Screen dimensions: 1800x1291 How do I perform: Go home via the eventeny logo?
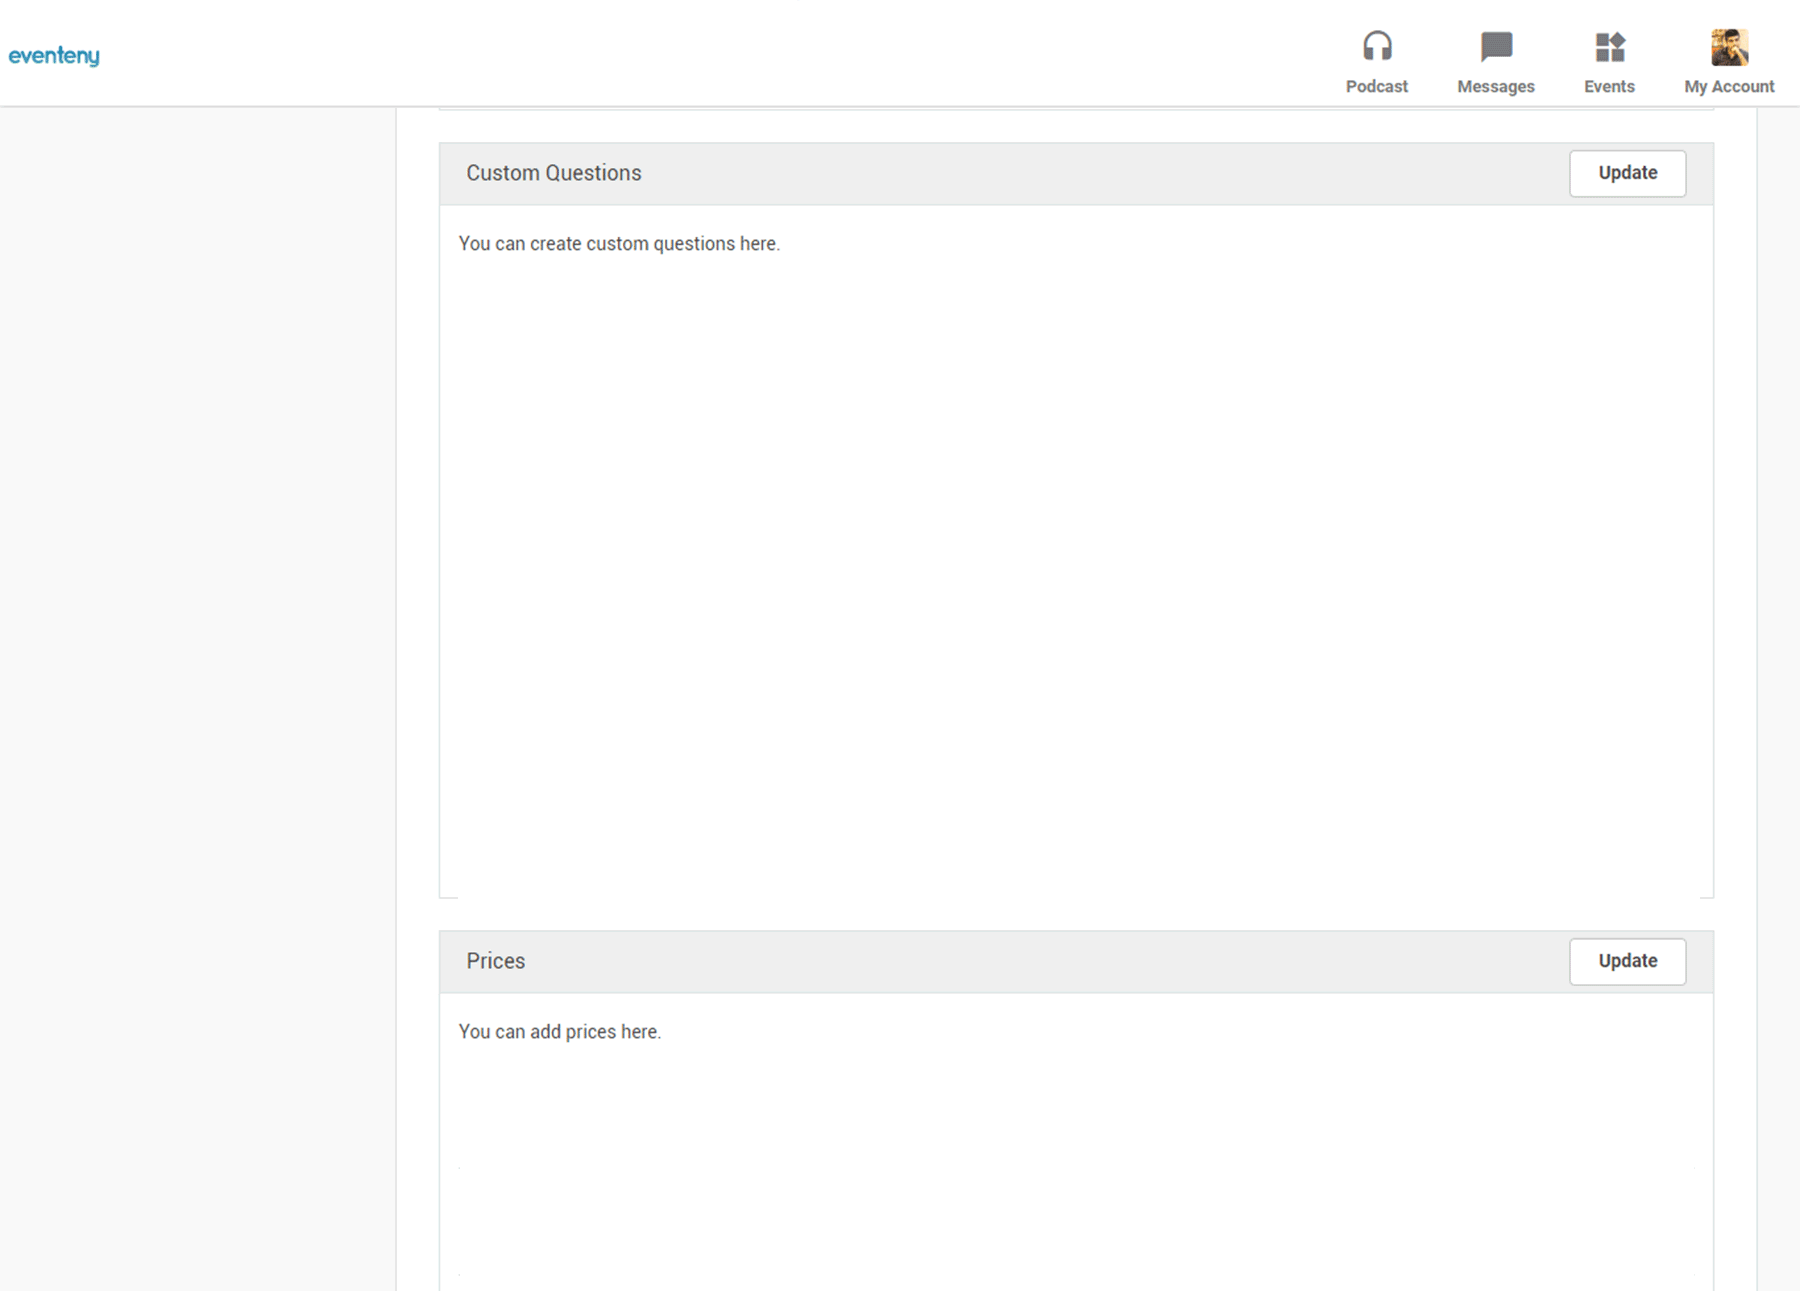click(54, 56)
